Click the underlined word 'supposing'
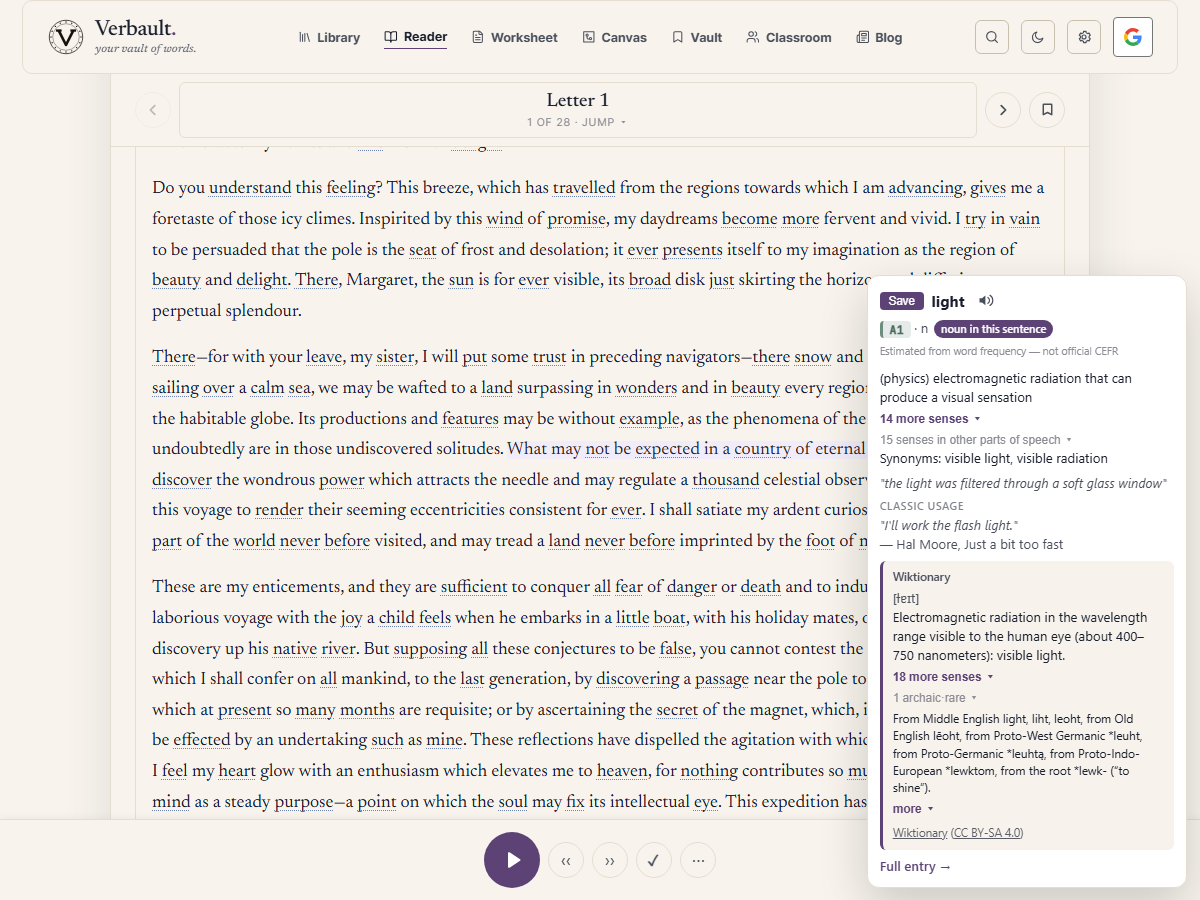1200x900 pixels. click(x=430, y=649)
